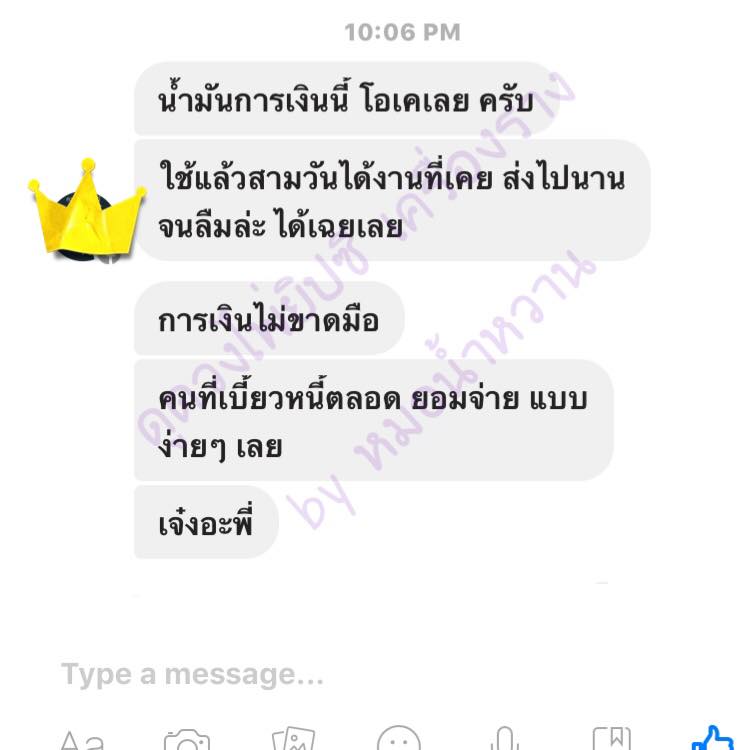The image size is (750, 750).
Task: Click the ได้เฉยเลย text in the second bubble
Action: pyautogui.click(x=340, y=226)
